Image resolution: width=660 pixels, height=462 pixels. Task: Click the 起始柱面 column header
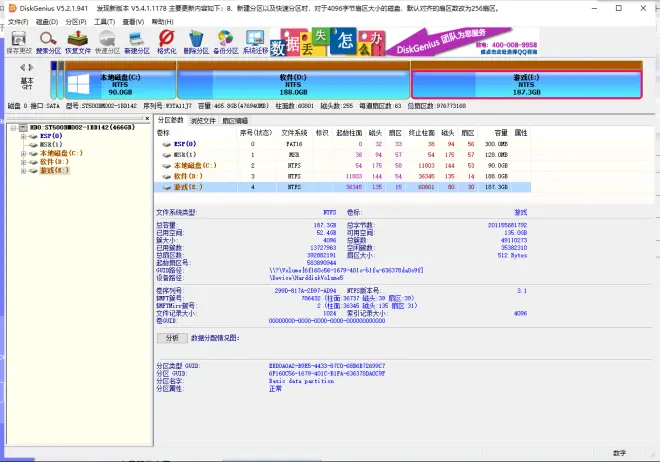(x=349, y=133)
